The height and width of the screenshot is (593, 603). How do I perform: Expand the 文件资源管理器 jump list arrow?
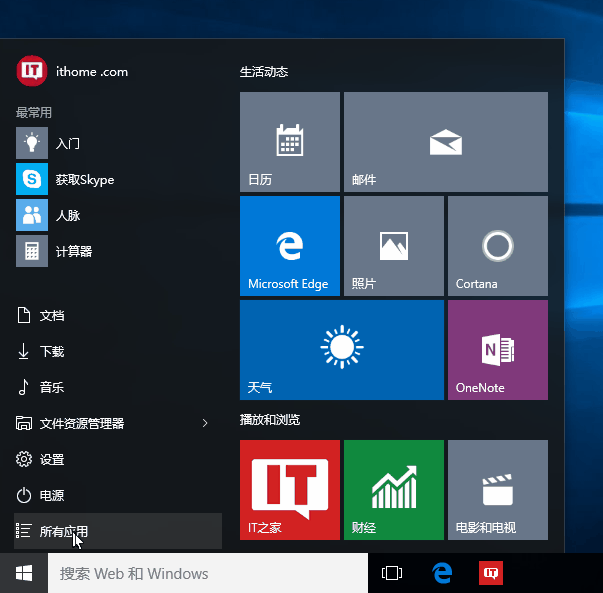[x=205, y=424]
